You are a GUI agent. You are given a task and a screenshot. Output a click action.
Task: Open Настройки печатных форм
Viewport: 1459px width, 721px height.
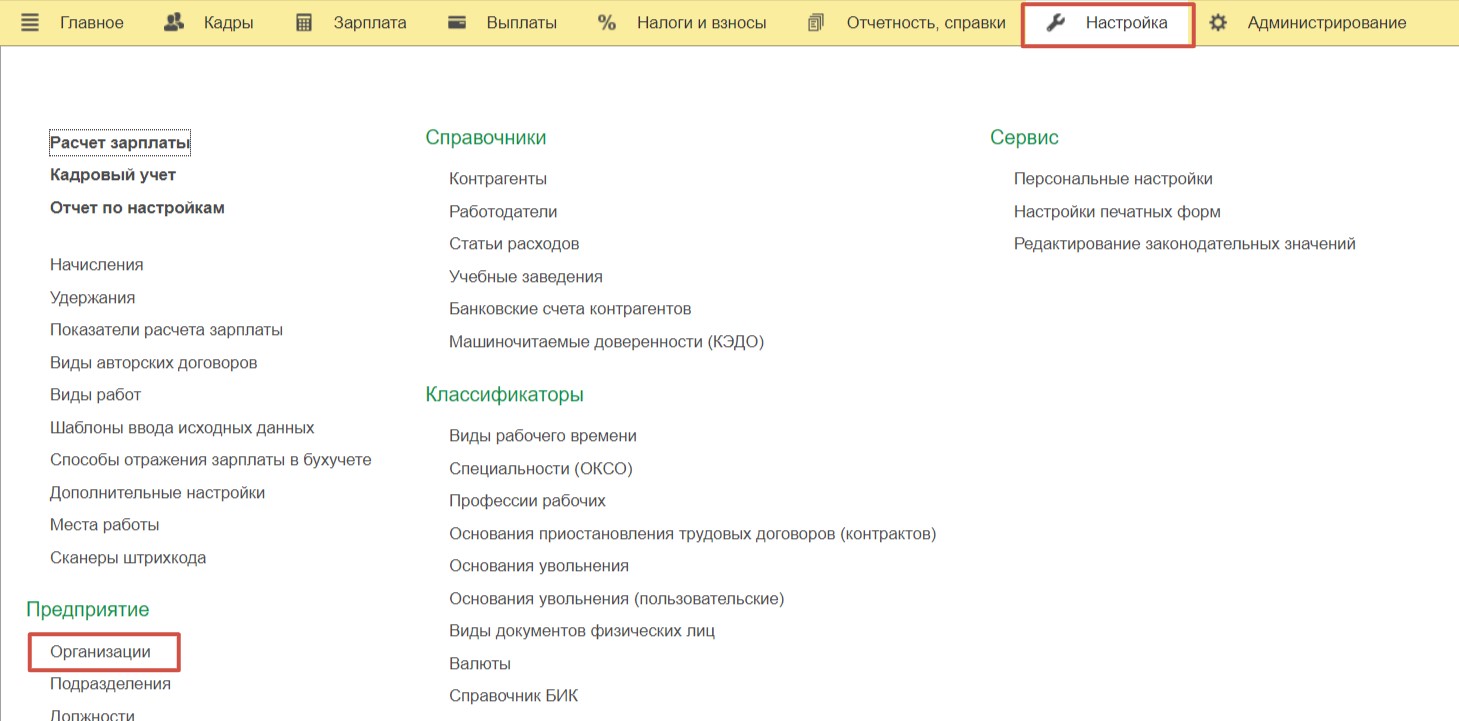pyautogui.click(x=1117, y=212)
